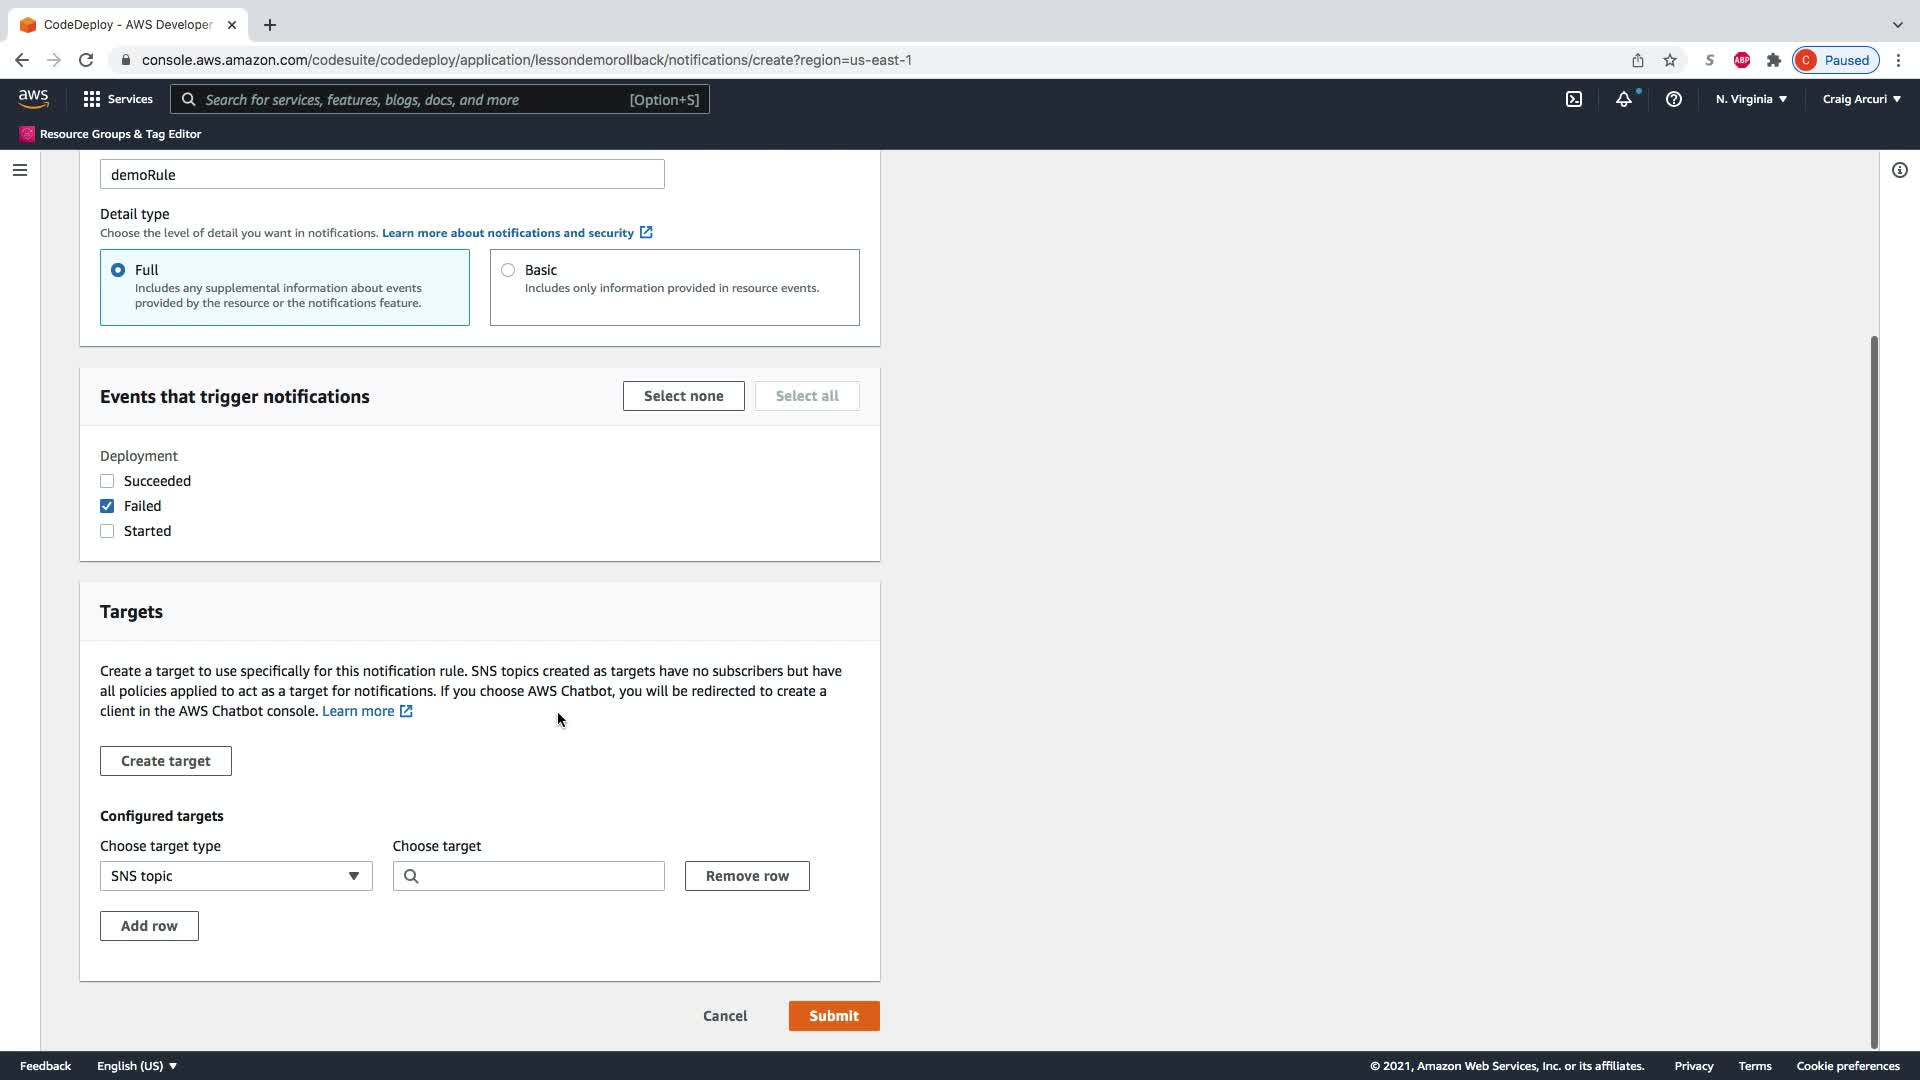Switch to the CodeDeploy browser tab
The image size is (1920, 1080).
(127, 25)
